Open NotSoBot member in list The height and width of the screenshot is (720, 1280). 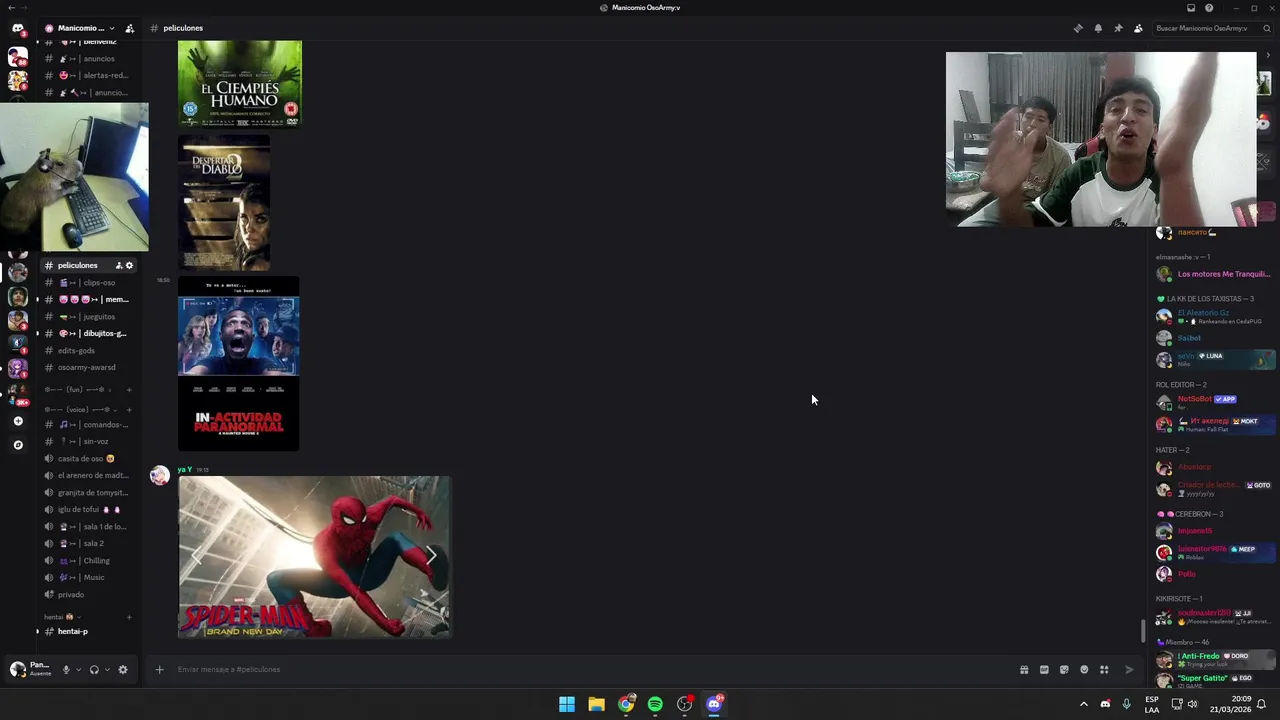tap(1214, 402)
